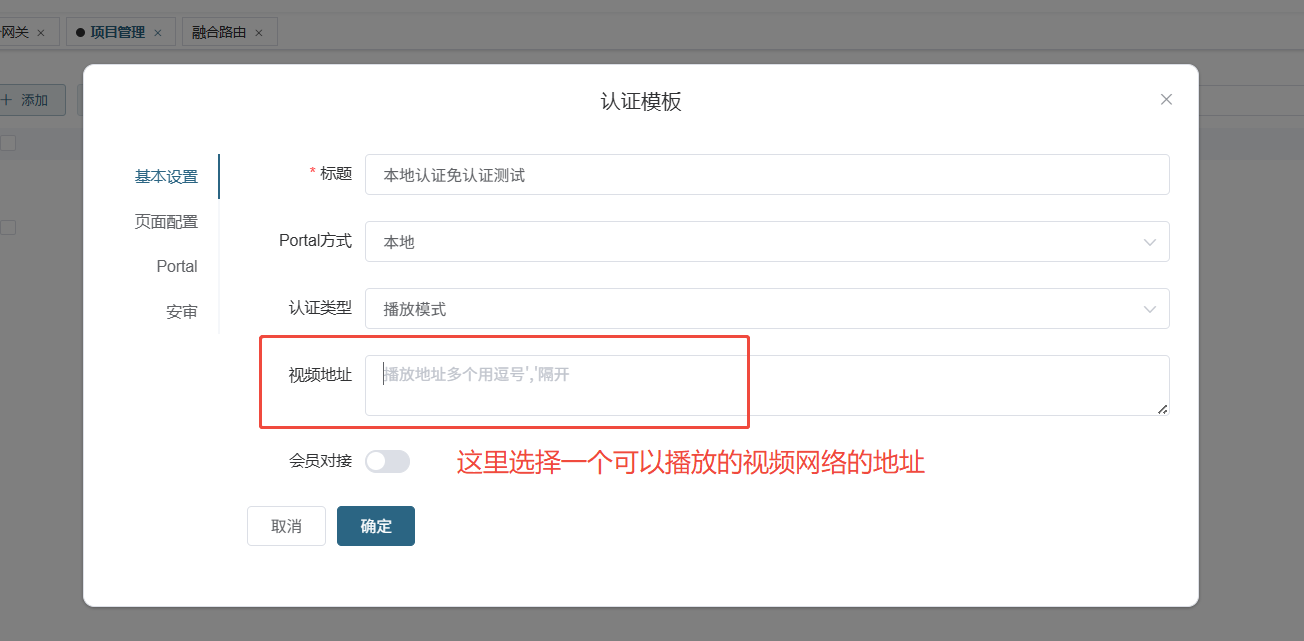This screenshot has width=1304, height=641.
Task: Open the 安审 side tab
Action: click(181, 312)
